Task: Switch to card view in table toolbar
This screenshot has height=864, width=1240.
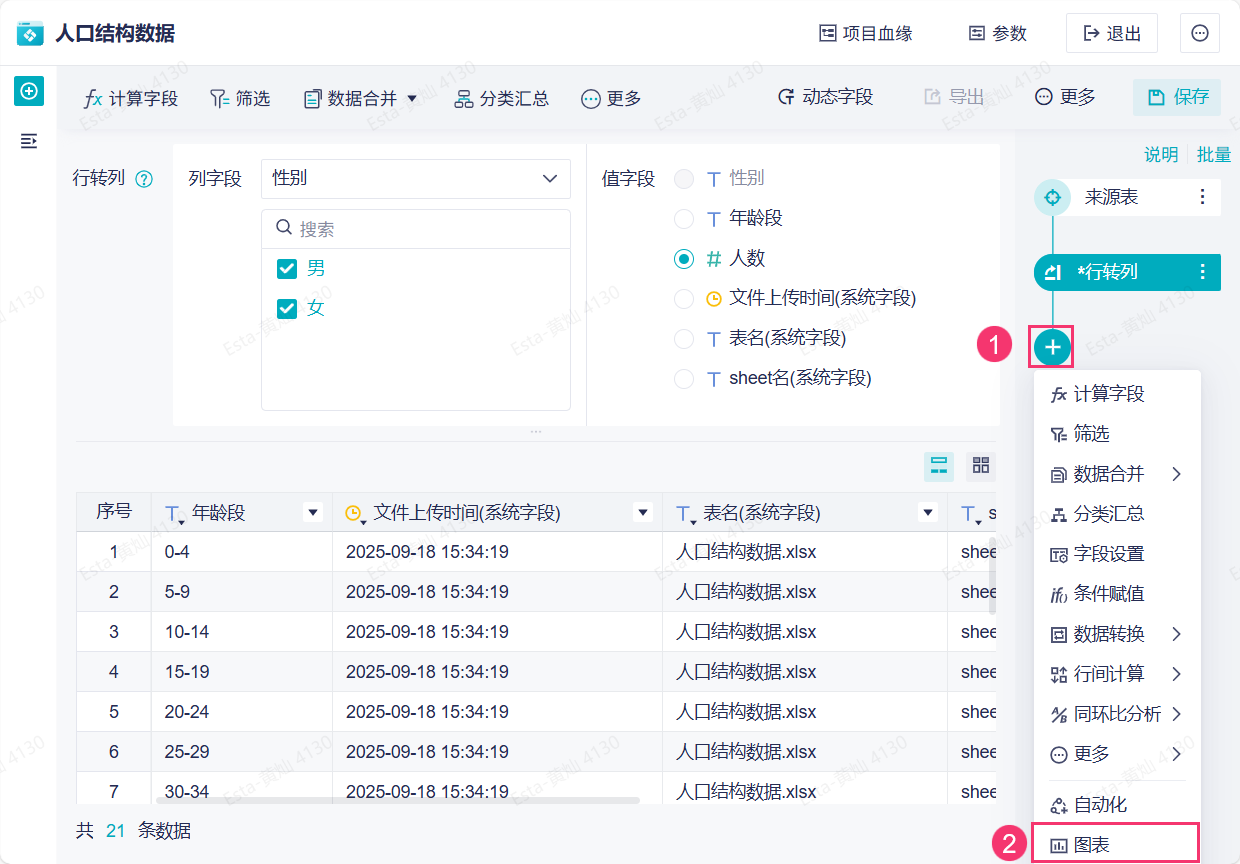Action: coord(980,465)
